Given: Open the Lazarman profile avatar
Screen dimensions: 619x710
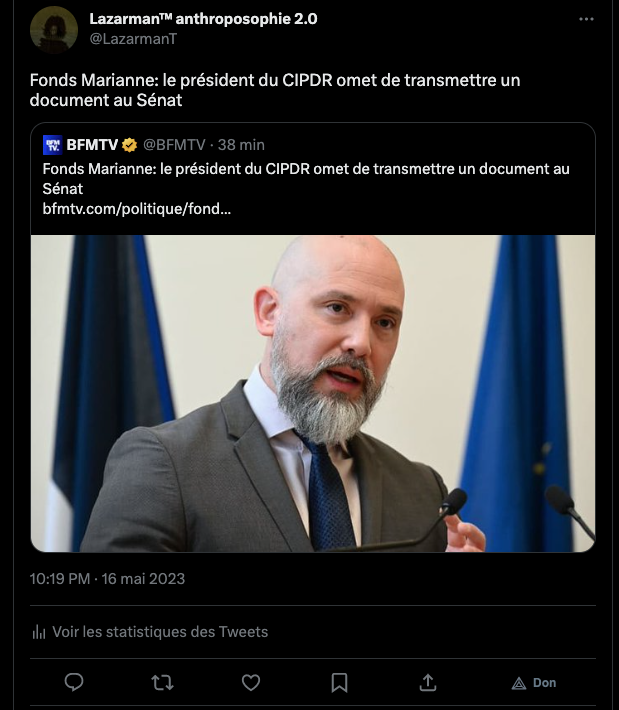Looking at the screenshot, I should (x=54, y=30).
